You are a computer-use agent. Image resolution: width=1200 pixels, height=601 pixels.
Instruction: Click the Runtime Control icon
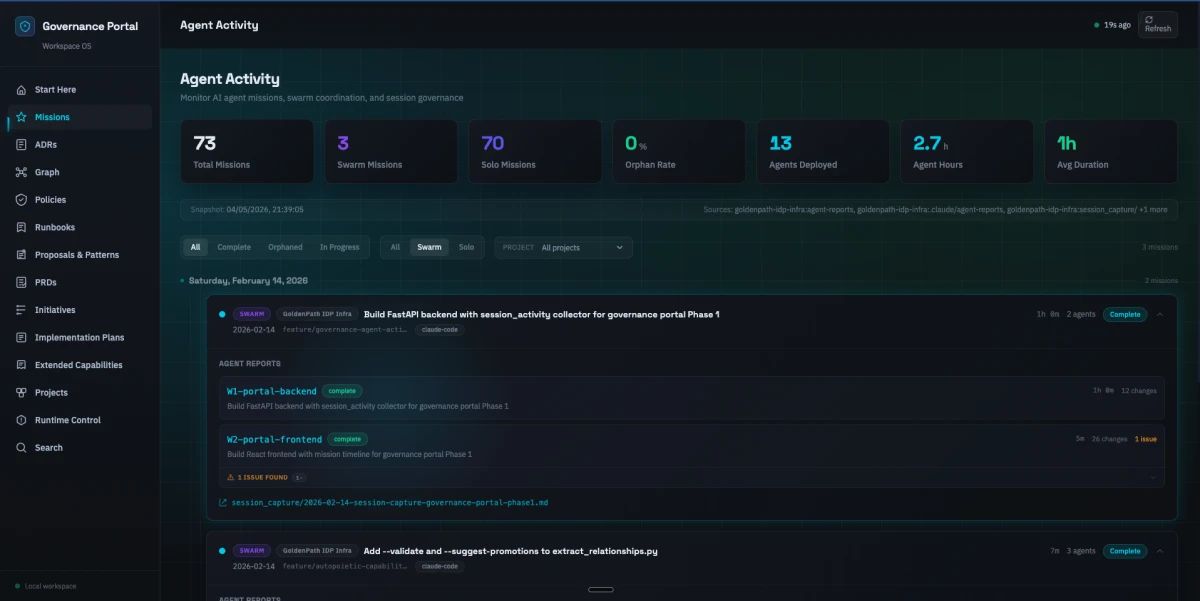(x=21, y=420)
